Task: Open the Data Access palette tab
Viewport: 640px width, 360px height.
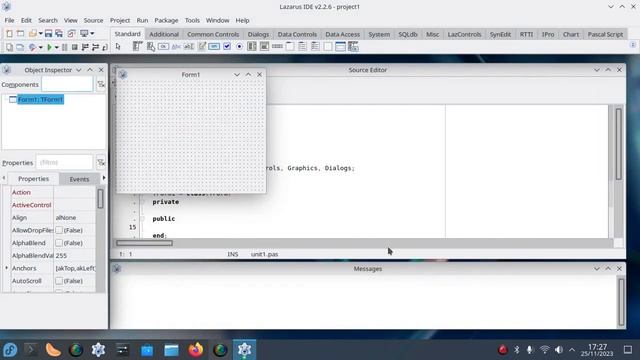Action: point(342,34)
